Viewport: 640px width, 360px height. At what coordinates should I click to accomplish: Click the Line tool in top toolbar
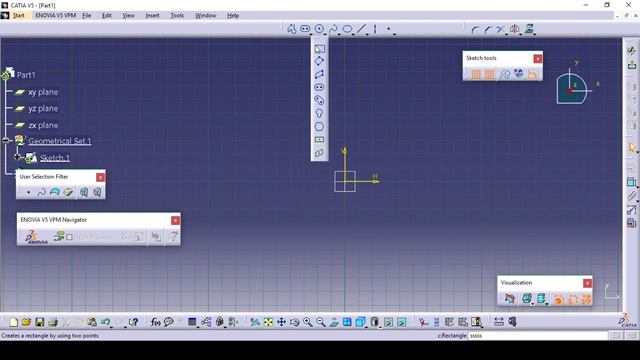[x=361, y=29]
